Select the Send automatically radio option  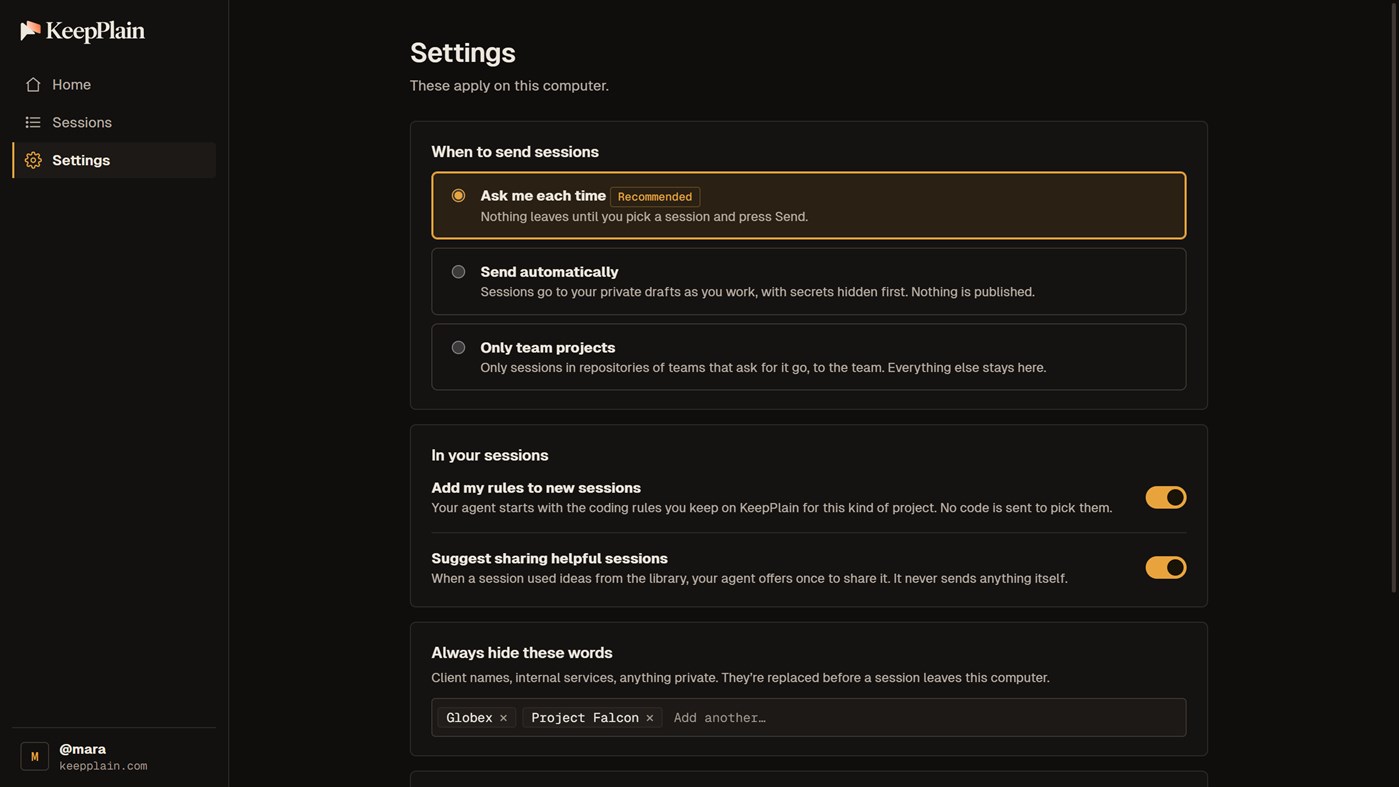pyautogui.click(x=458, y=272)
